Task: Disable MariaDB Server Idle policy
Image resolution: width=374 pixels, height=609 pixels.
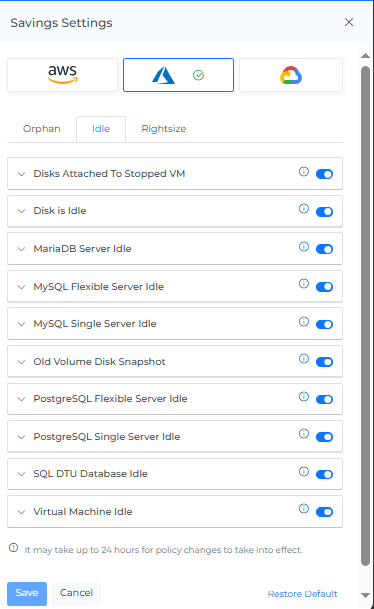Action: [324, 249]
